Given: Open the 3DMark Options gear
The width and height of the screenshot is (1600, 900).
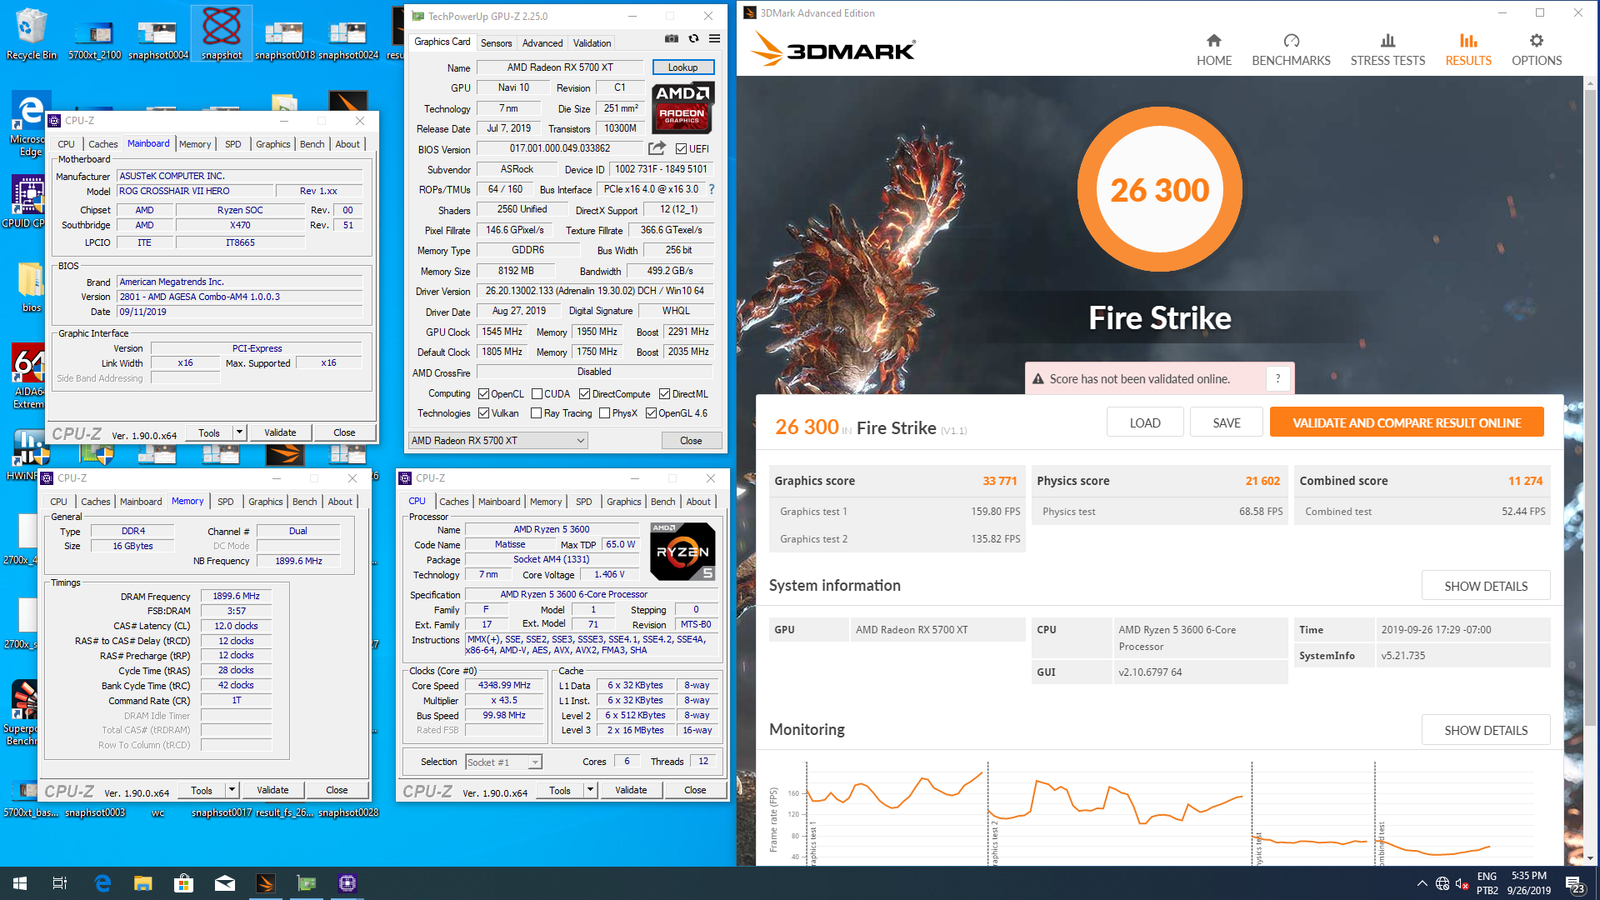Looking at the screenshot, I should pyautogui.click(x=1536, y=41).
